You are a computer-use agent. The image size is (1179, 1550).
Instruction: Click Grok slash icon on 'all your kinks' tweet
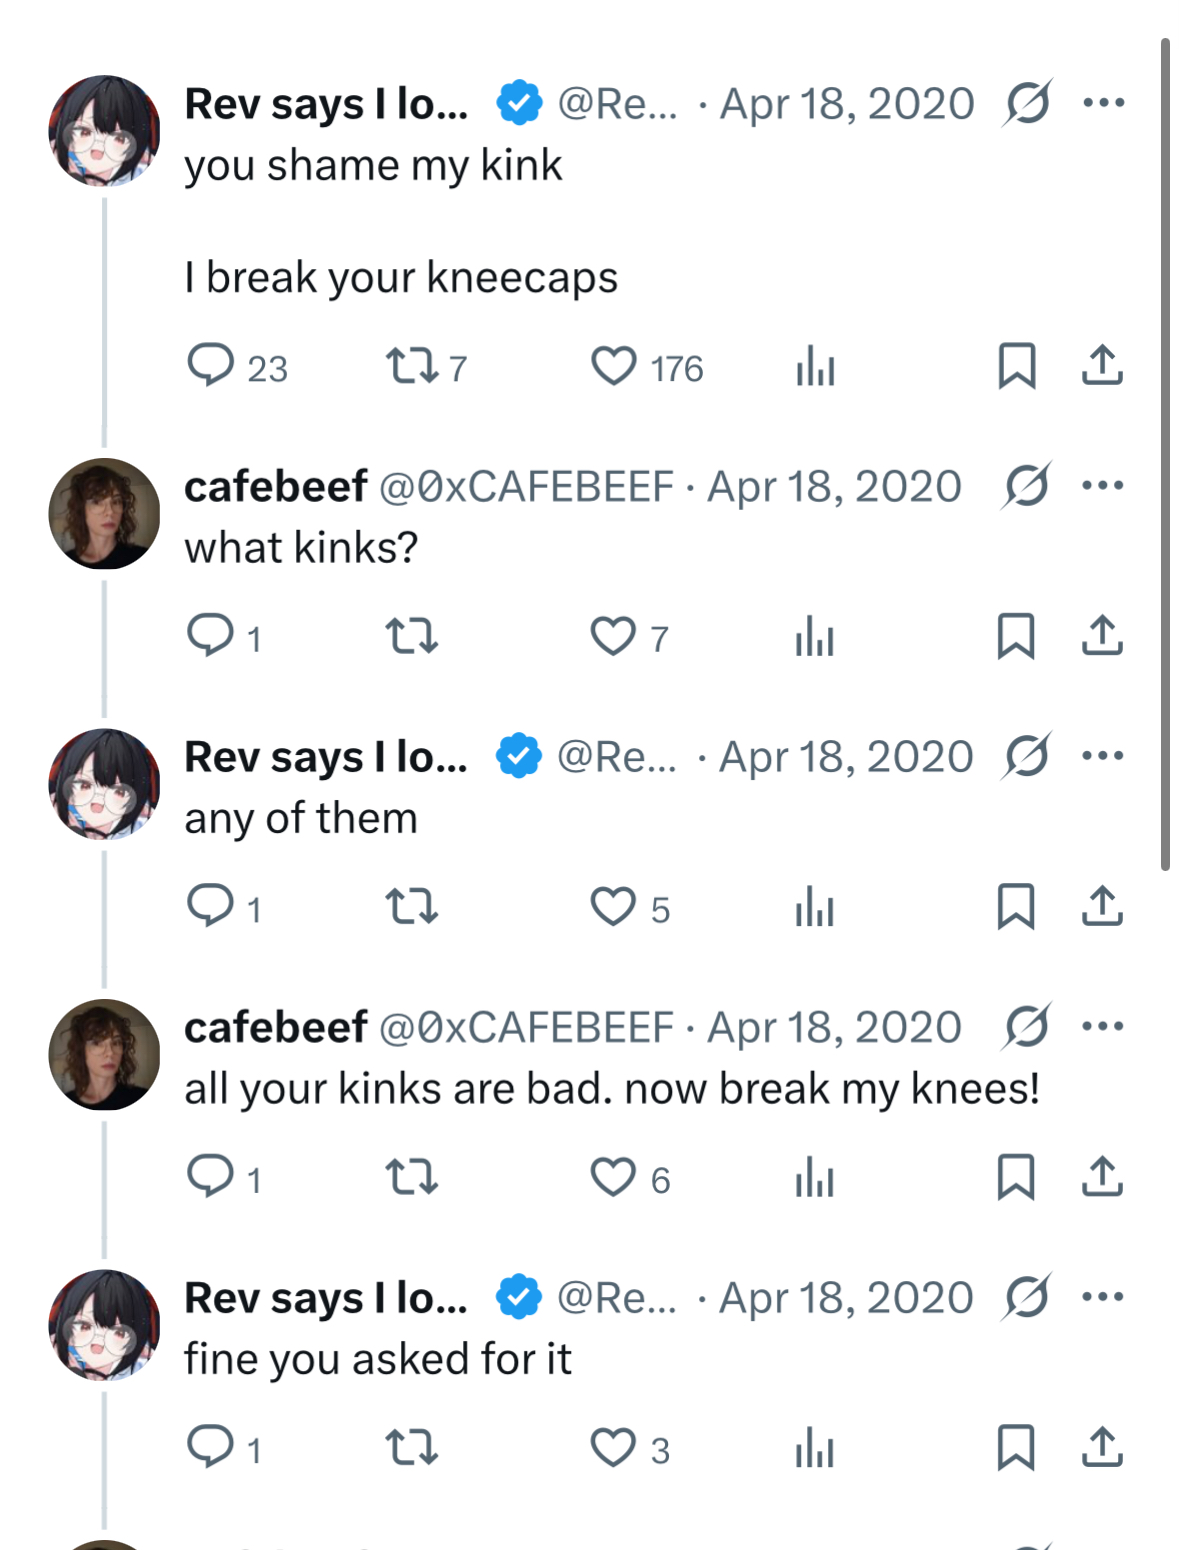(x=1026, y=1027)
